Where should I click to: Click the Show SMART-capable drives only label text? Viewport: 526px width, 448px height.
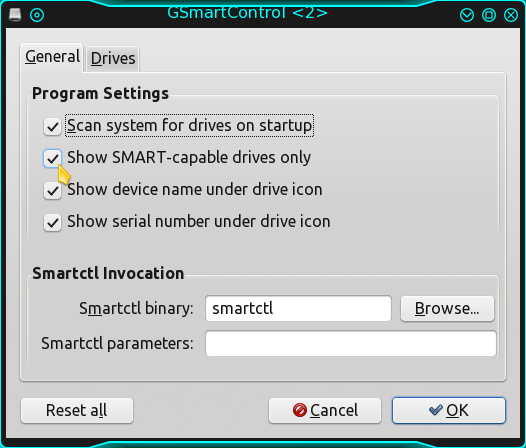click(189, 157)
